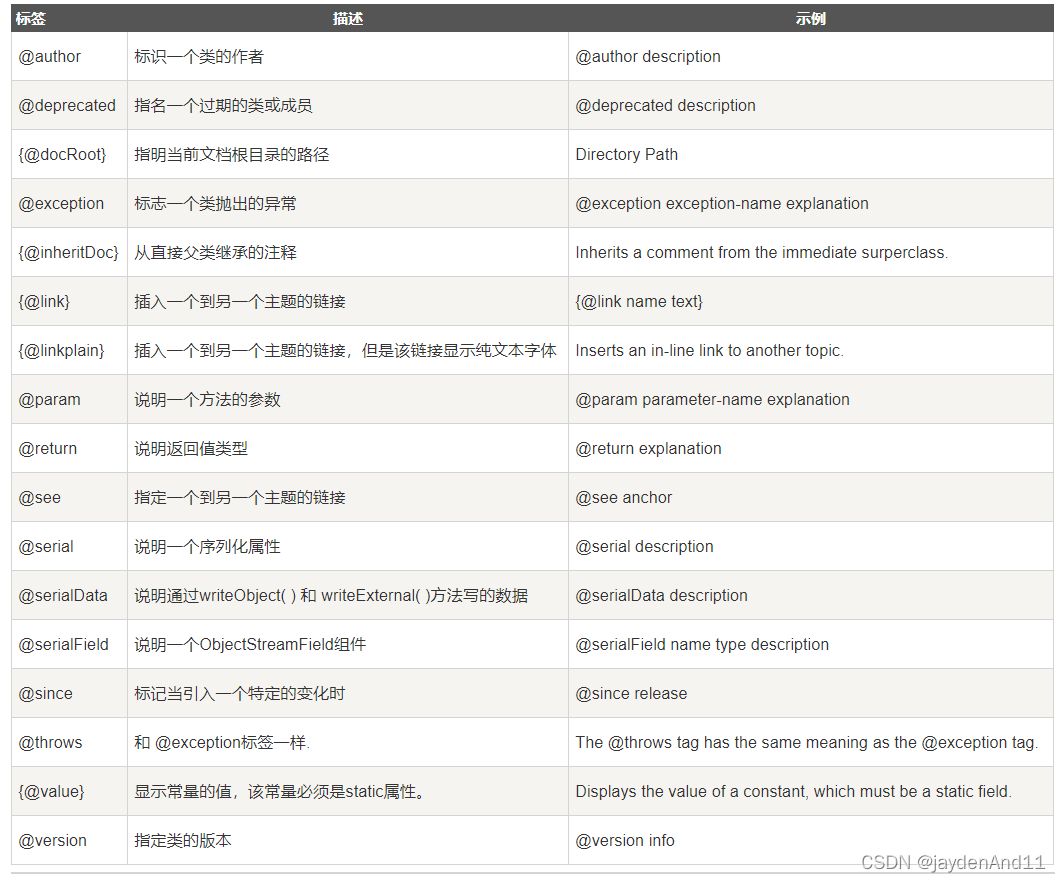Click description mentioning static属性
Image resolution: width=1061 pixels, height=882 pixels.
pos(279,791)
